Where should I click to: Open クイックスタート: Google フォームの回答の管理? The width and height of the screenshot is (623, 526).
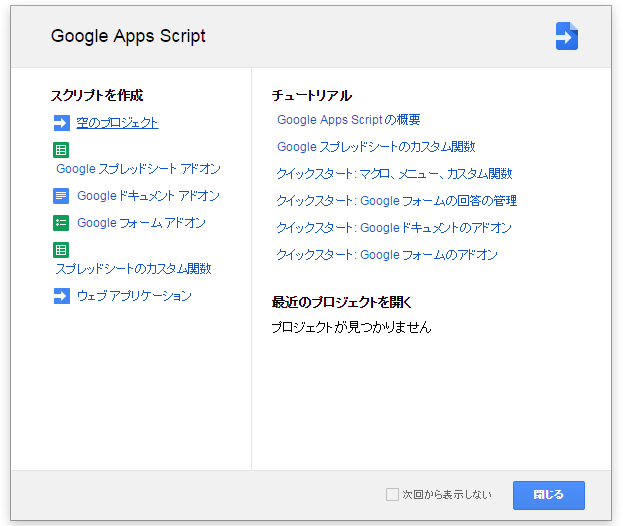[397, 201]
